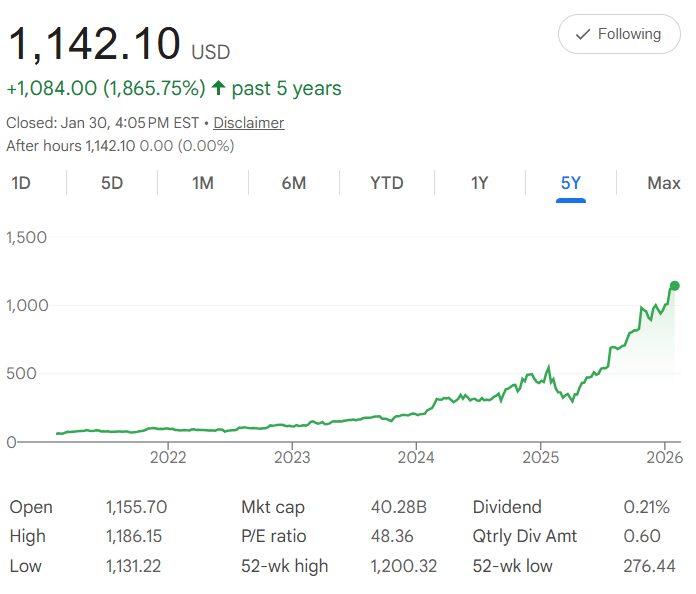Select the 1Y chart tab

[480, 183]
